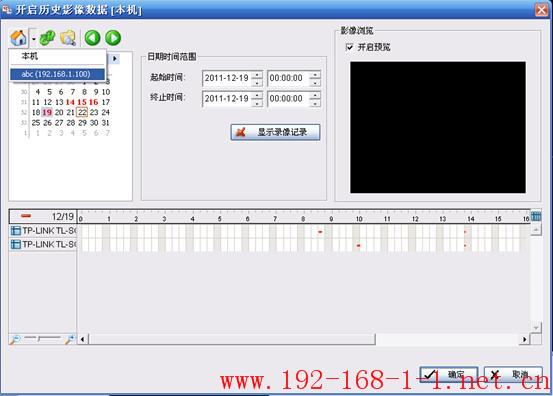
Task: Click the 显示录像记录 button
Action: click(275, 132)
